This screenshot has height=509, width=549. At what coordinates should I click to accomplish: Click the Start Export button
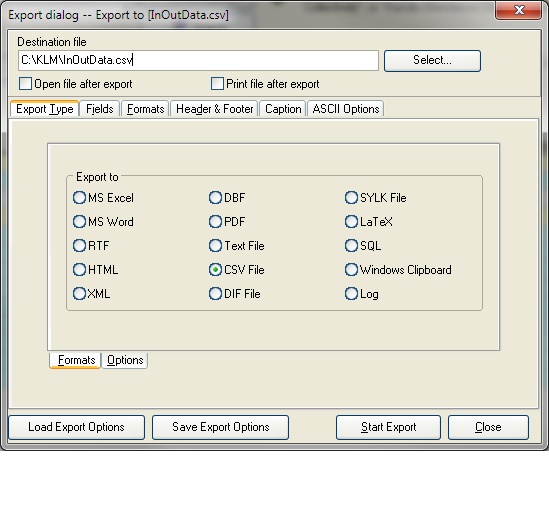tap(388, 427)
